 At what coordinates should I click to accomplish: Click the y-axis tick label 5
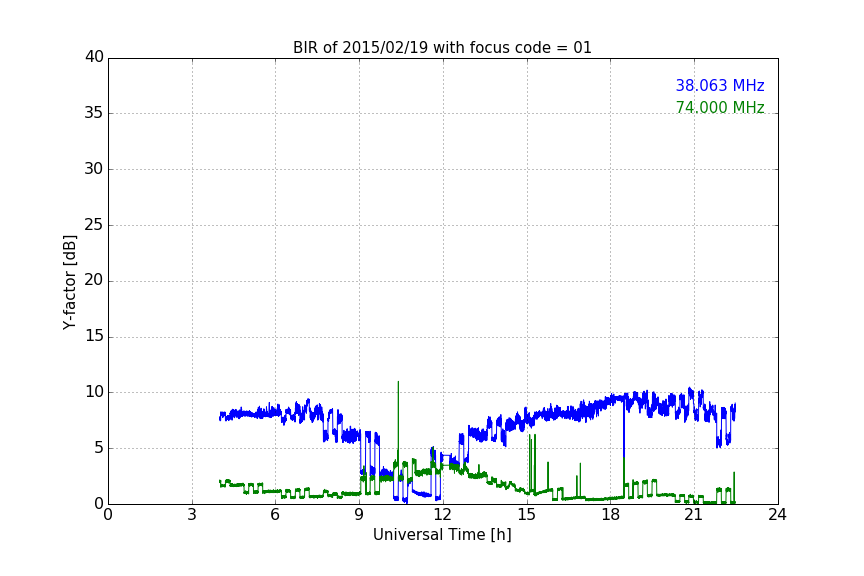[x=99, y=448]
